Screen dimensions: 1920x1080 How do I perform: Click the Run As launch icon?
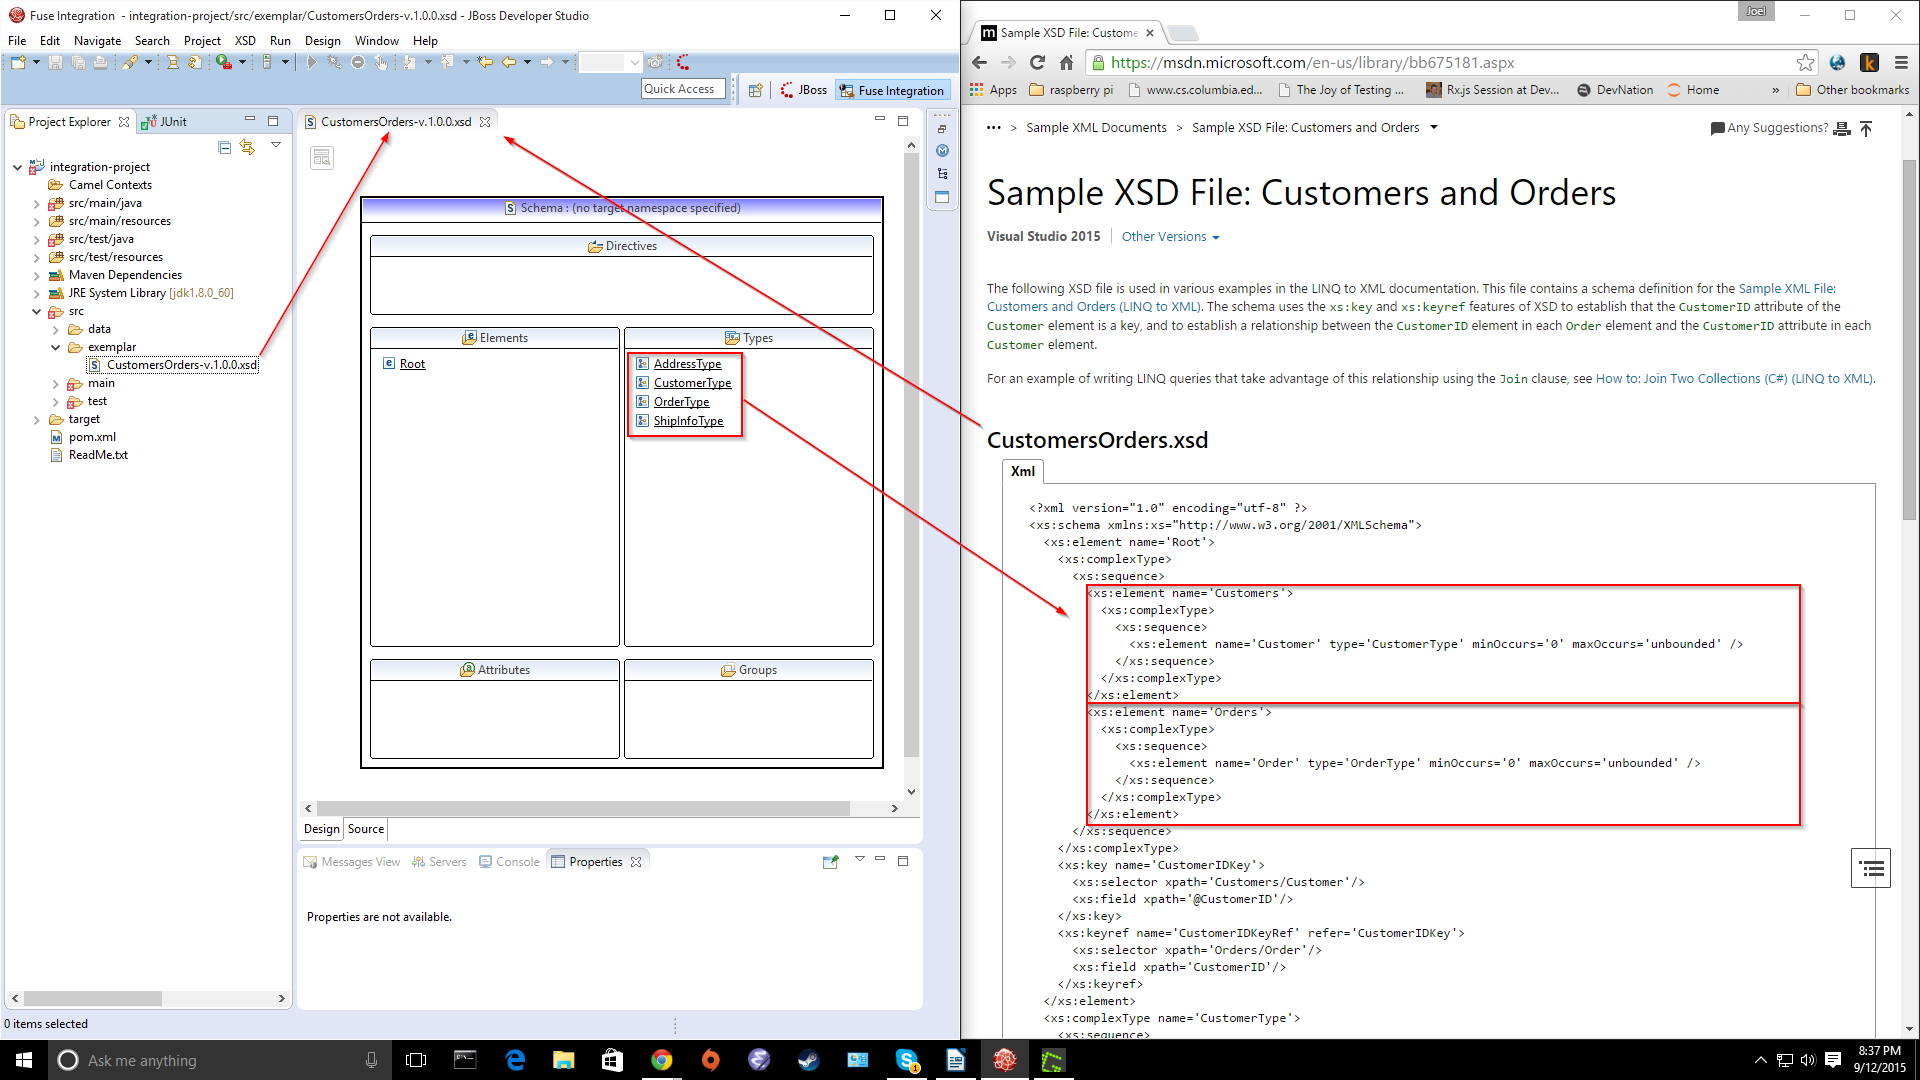(x=224, y=62)
